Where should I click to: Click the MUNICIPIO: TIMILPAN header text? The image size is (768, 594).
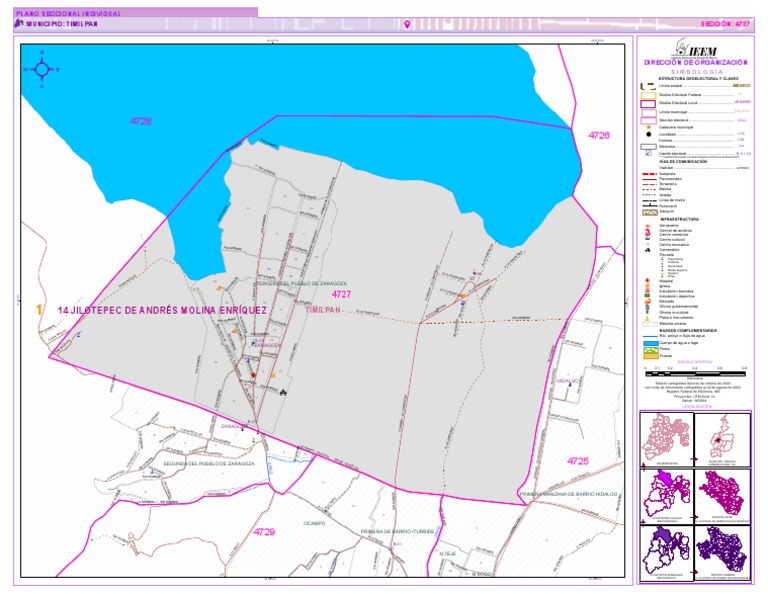(62, 24)
